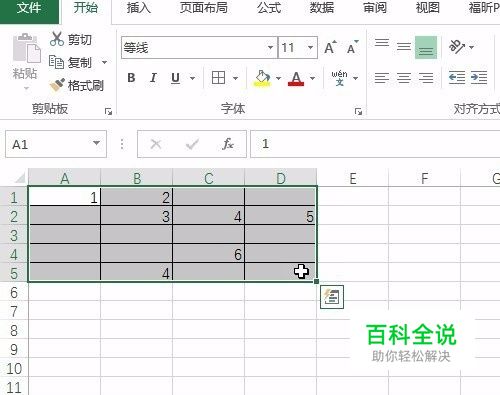500x395 pixels.
Task: Select cell C4 containing 6
Action: click(x=209, y=254)
